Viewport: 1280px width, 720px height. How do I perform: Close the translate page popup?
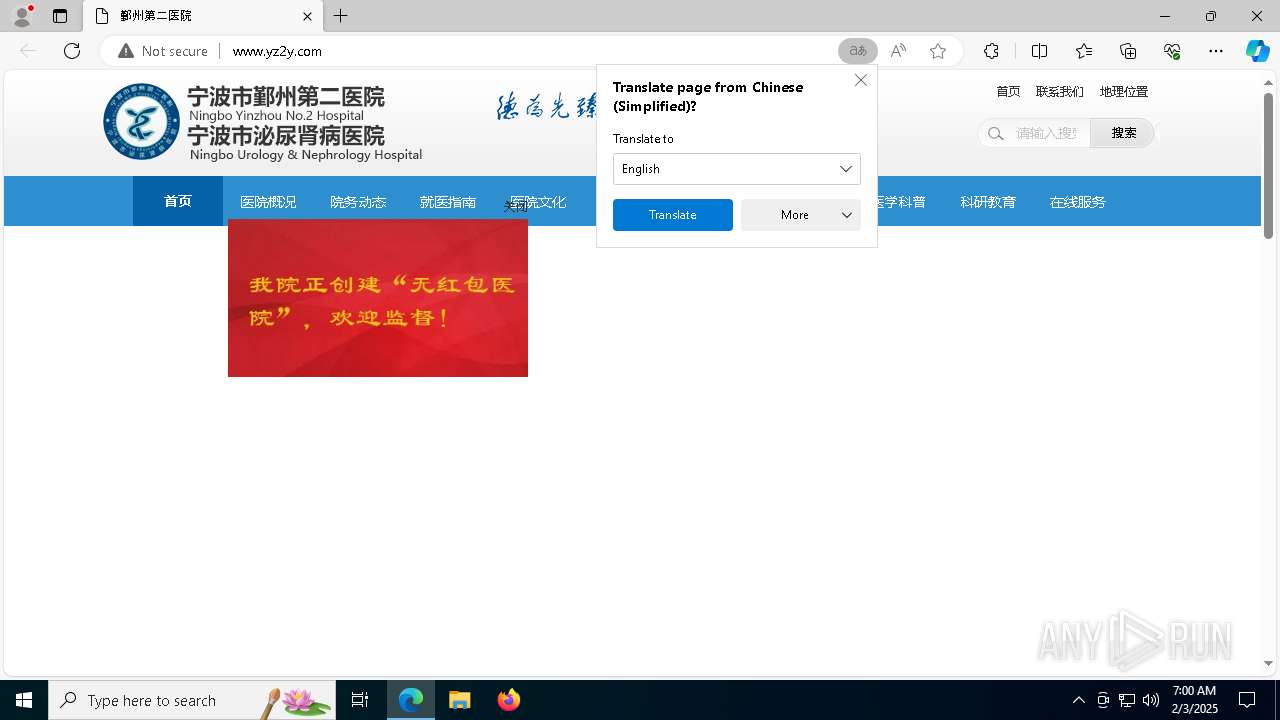point(861,80)
